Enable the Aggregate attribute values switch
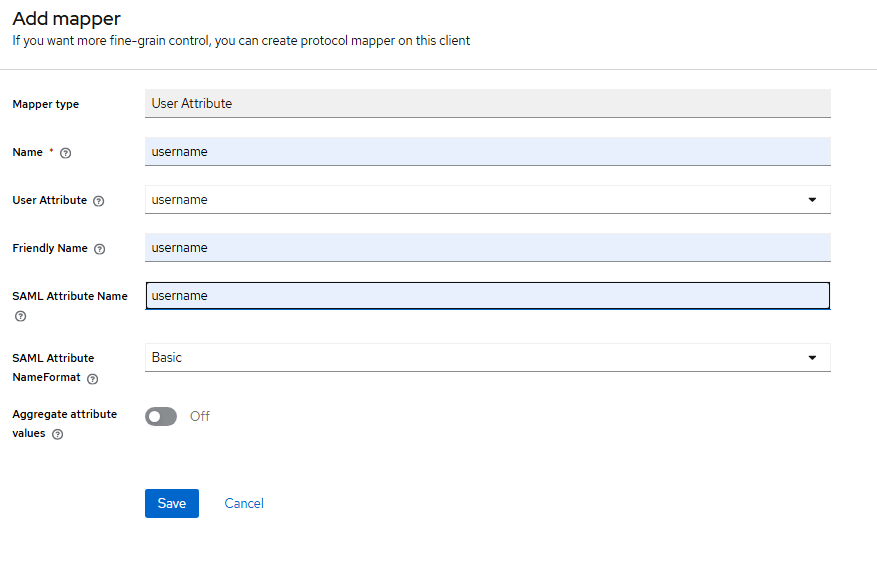 pyautogui.click(x=161, y=416)
